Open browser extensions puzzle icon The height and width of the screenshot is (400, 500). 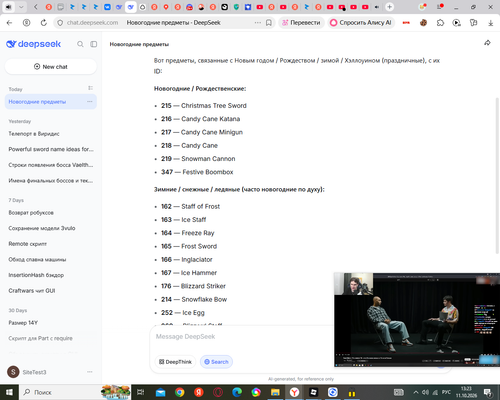coord(440,23)
